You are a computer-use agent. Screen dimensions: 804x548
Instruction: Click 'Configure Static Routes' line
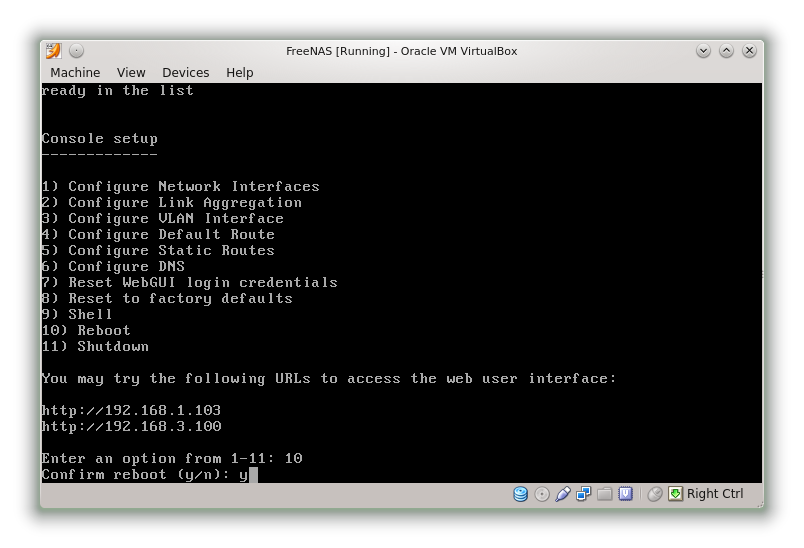pos(158,250)
